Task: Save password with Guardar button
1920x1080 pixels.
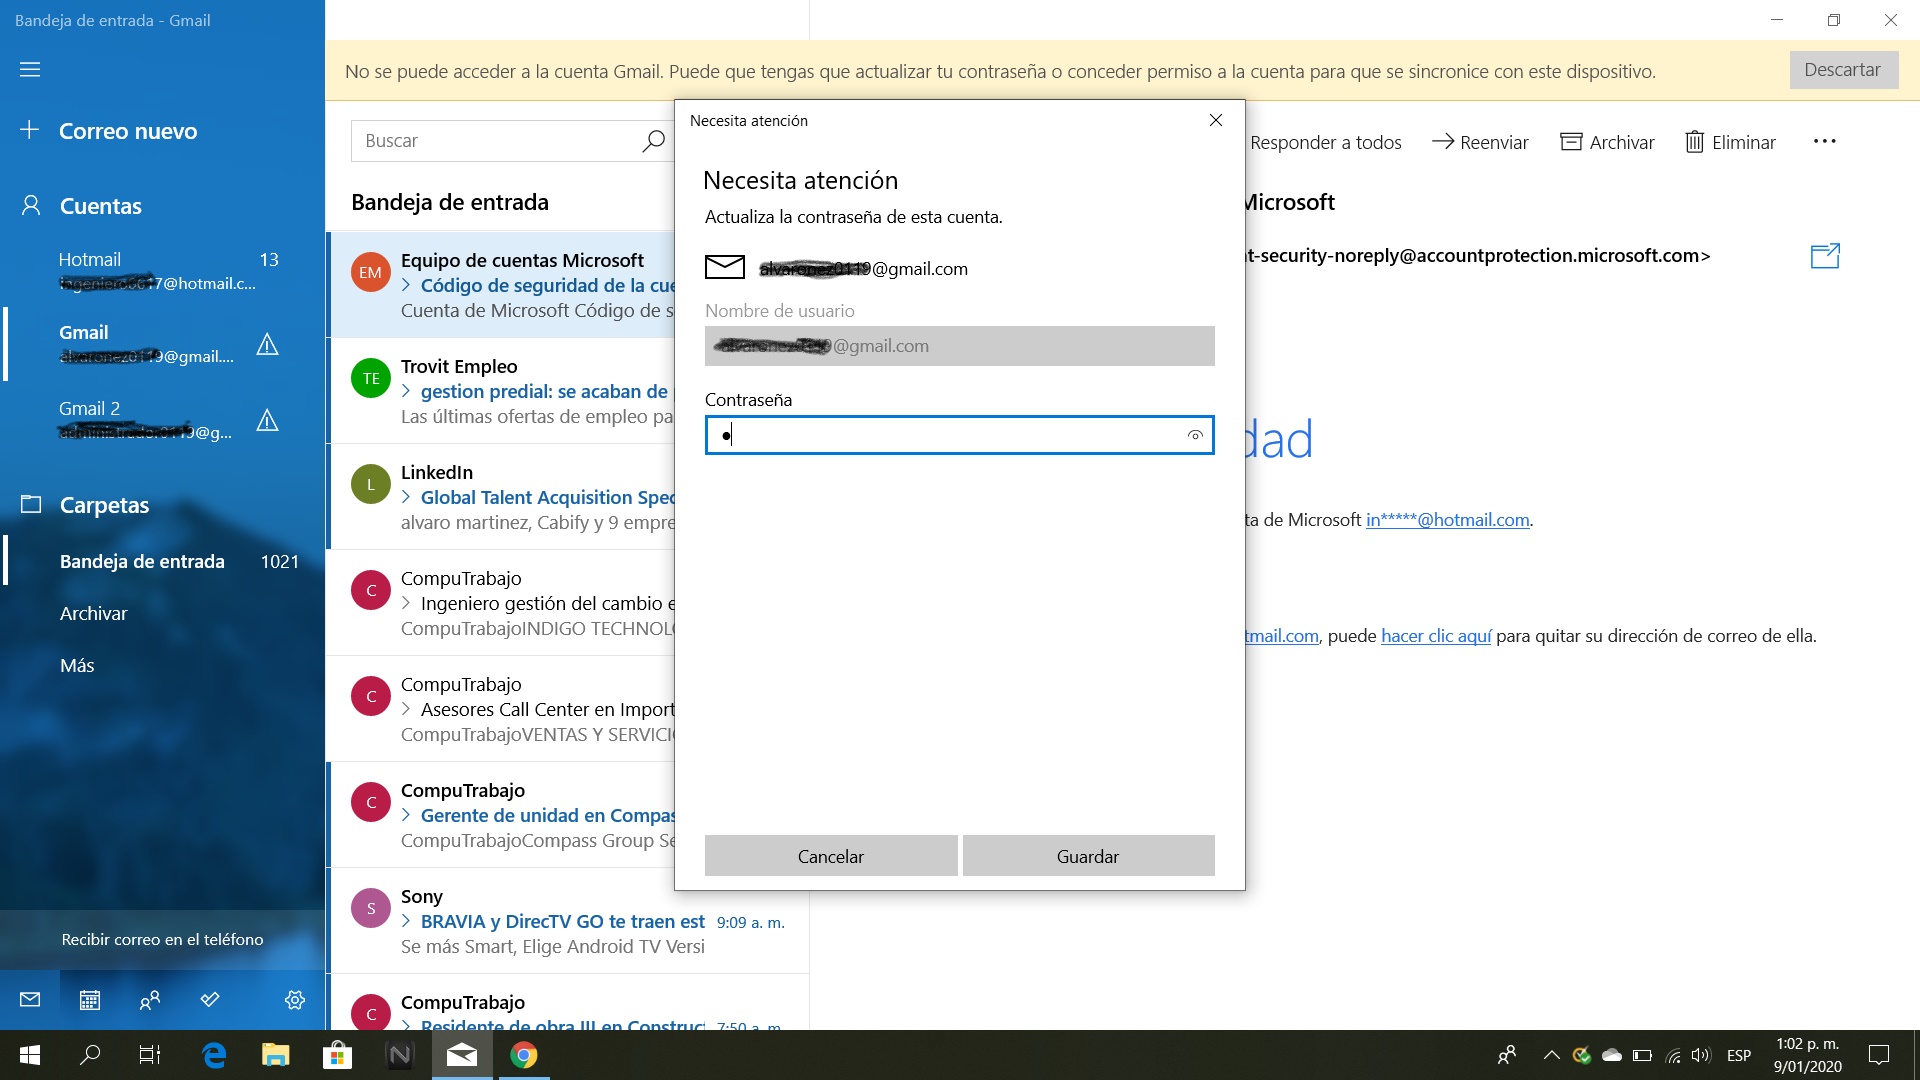Action: (1088, 856)
